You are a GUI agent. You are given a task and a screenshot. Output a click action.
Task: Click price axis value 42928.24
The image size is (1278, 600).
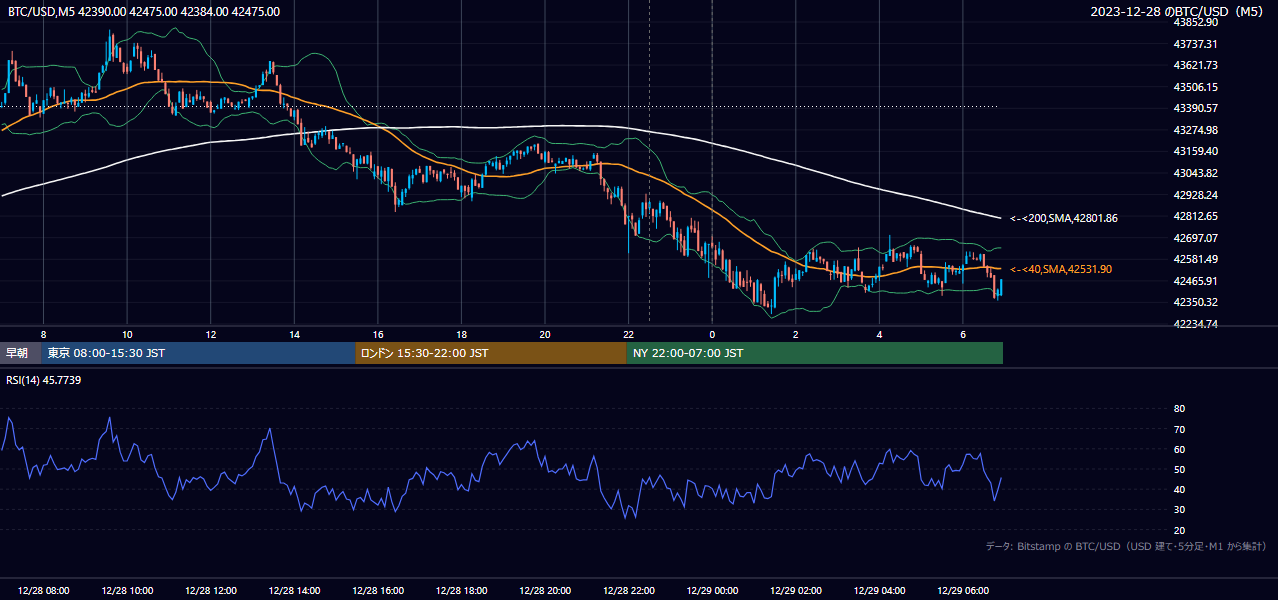(x=1195, y=195)
